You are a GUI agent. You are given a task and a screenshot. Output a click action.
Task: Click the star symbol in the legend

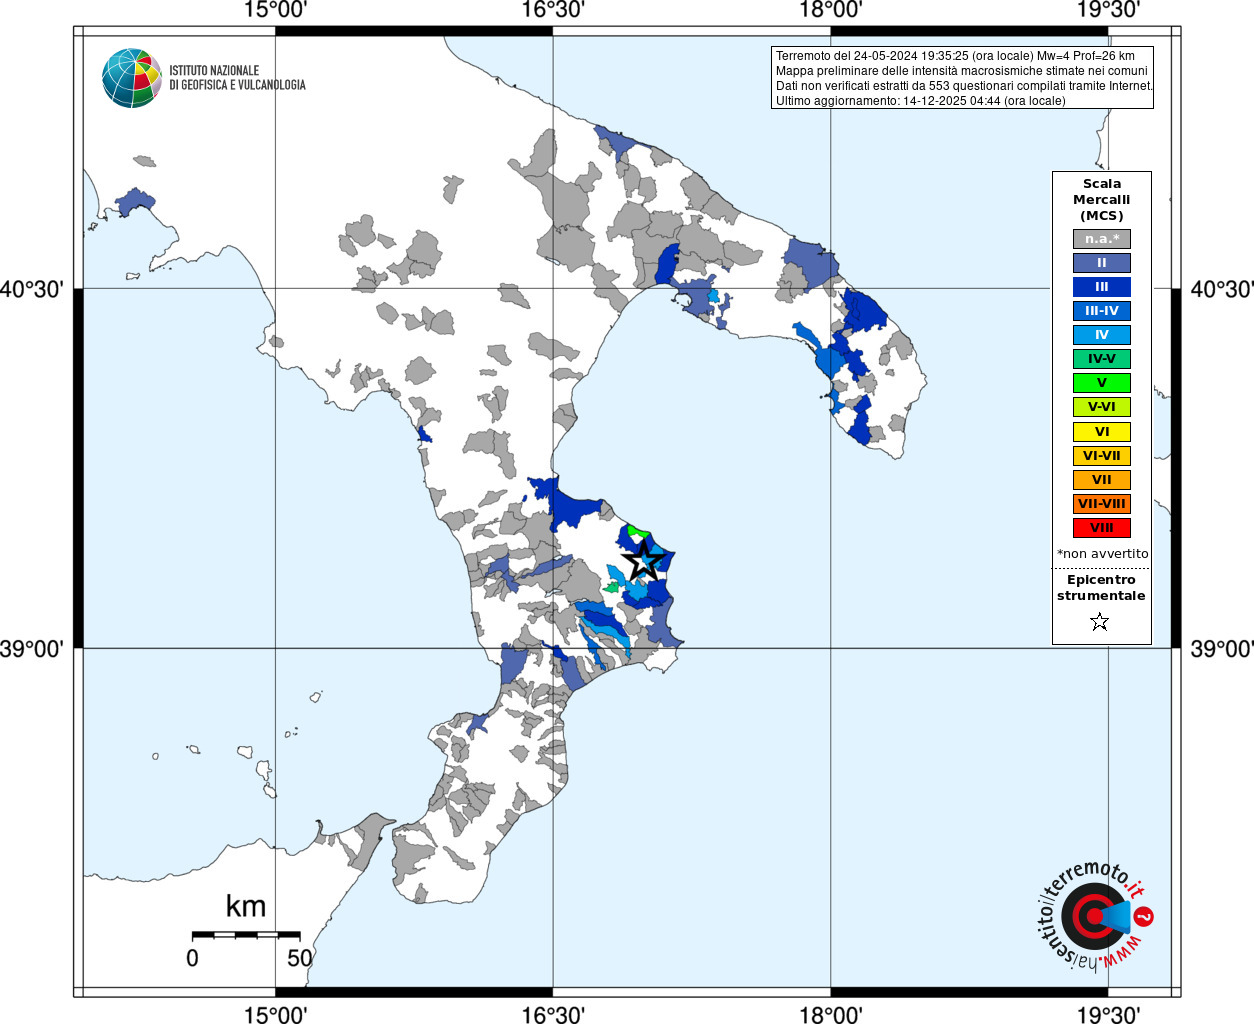(x=1100, y=622)
